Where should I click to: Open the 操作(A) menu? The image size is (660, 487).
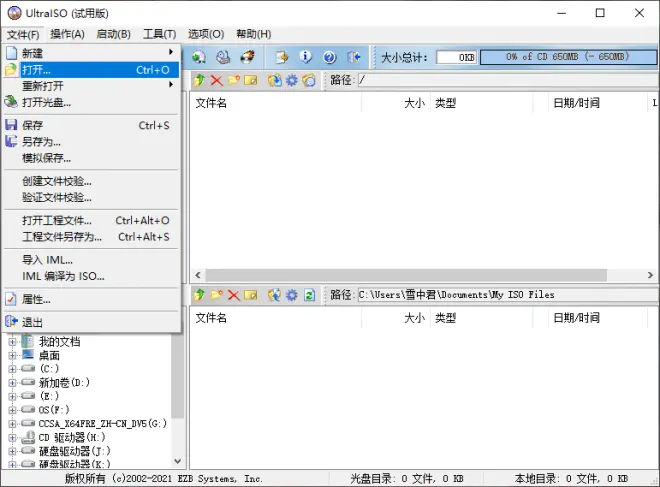pos(67,34)
